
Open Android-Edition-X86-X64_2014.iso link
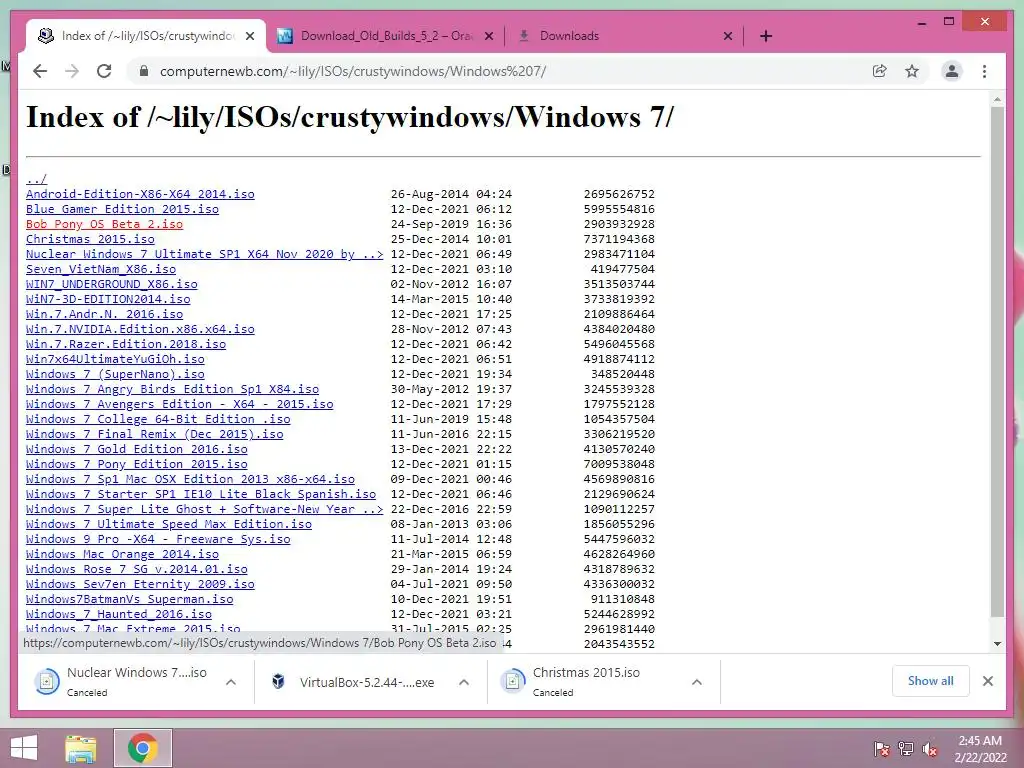(x=140, y=194)
